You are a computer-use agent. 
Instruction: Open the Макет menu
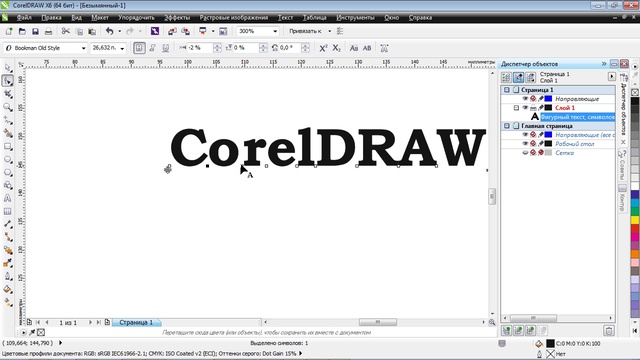[x=100, y=18]
